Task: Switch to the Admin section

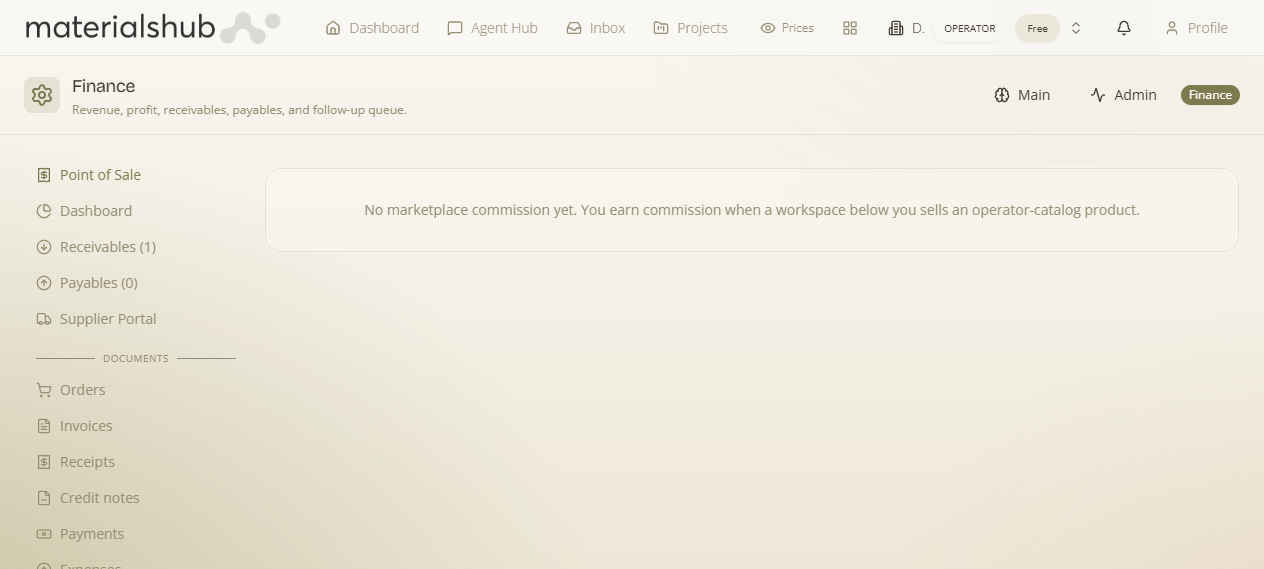Action: pos(1123,95)
